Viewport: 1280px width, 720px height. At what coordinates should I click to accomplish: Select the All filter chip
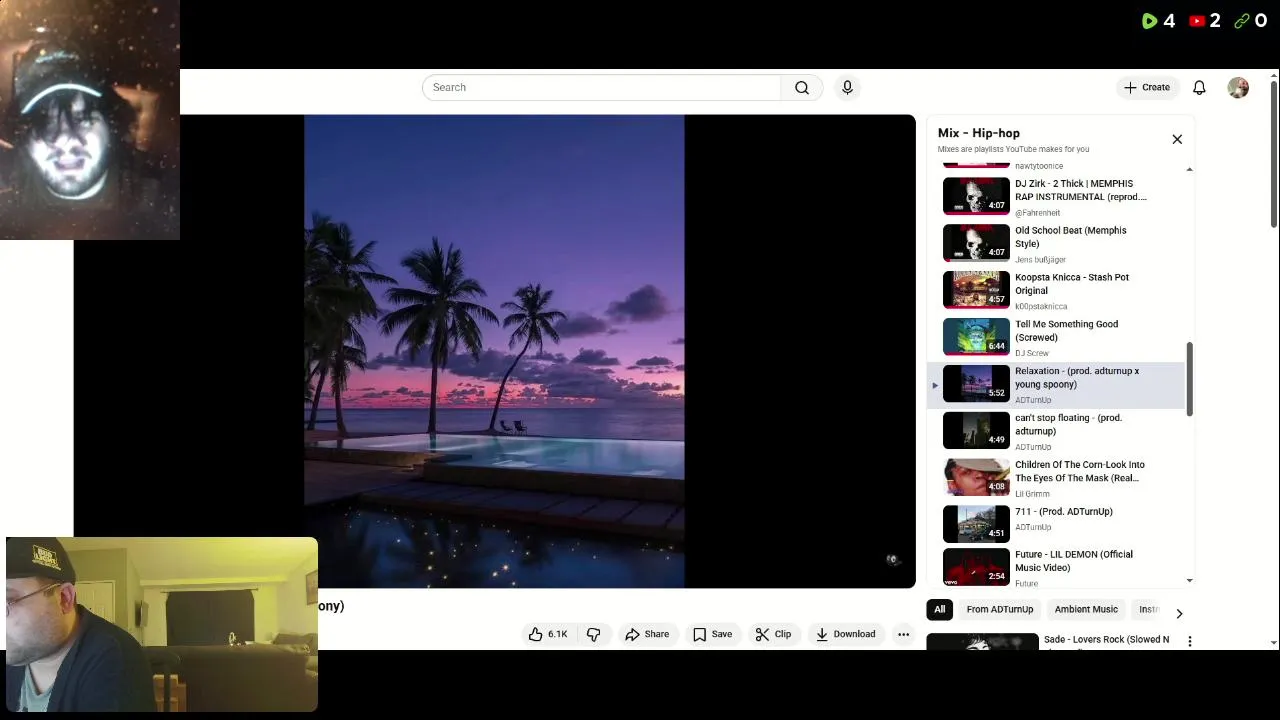[x=939, y=609]
